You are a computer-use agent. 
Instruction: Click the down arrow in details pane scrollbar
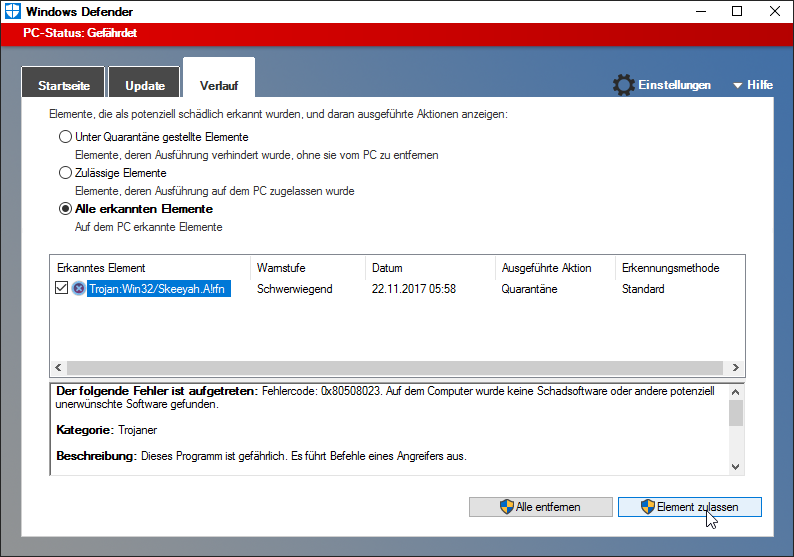(x=736, y=467)
